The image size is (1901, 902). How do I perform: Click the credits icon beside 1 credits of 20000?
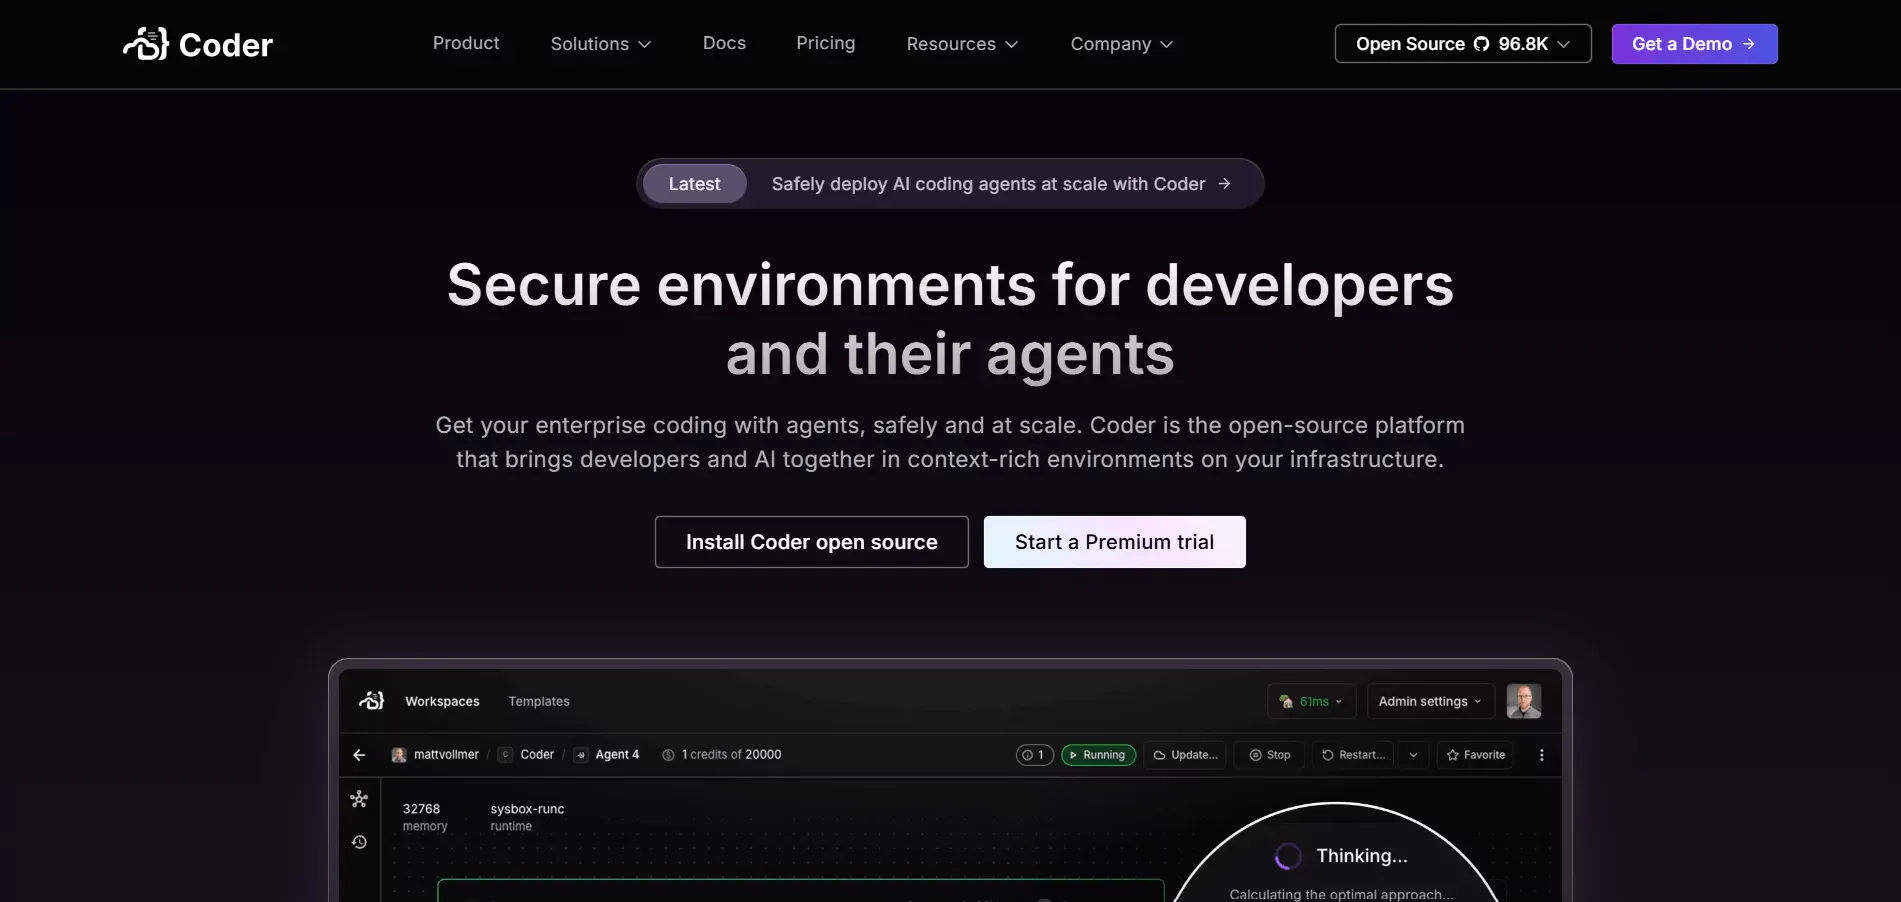(668, 755)
